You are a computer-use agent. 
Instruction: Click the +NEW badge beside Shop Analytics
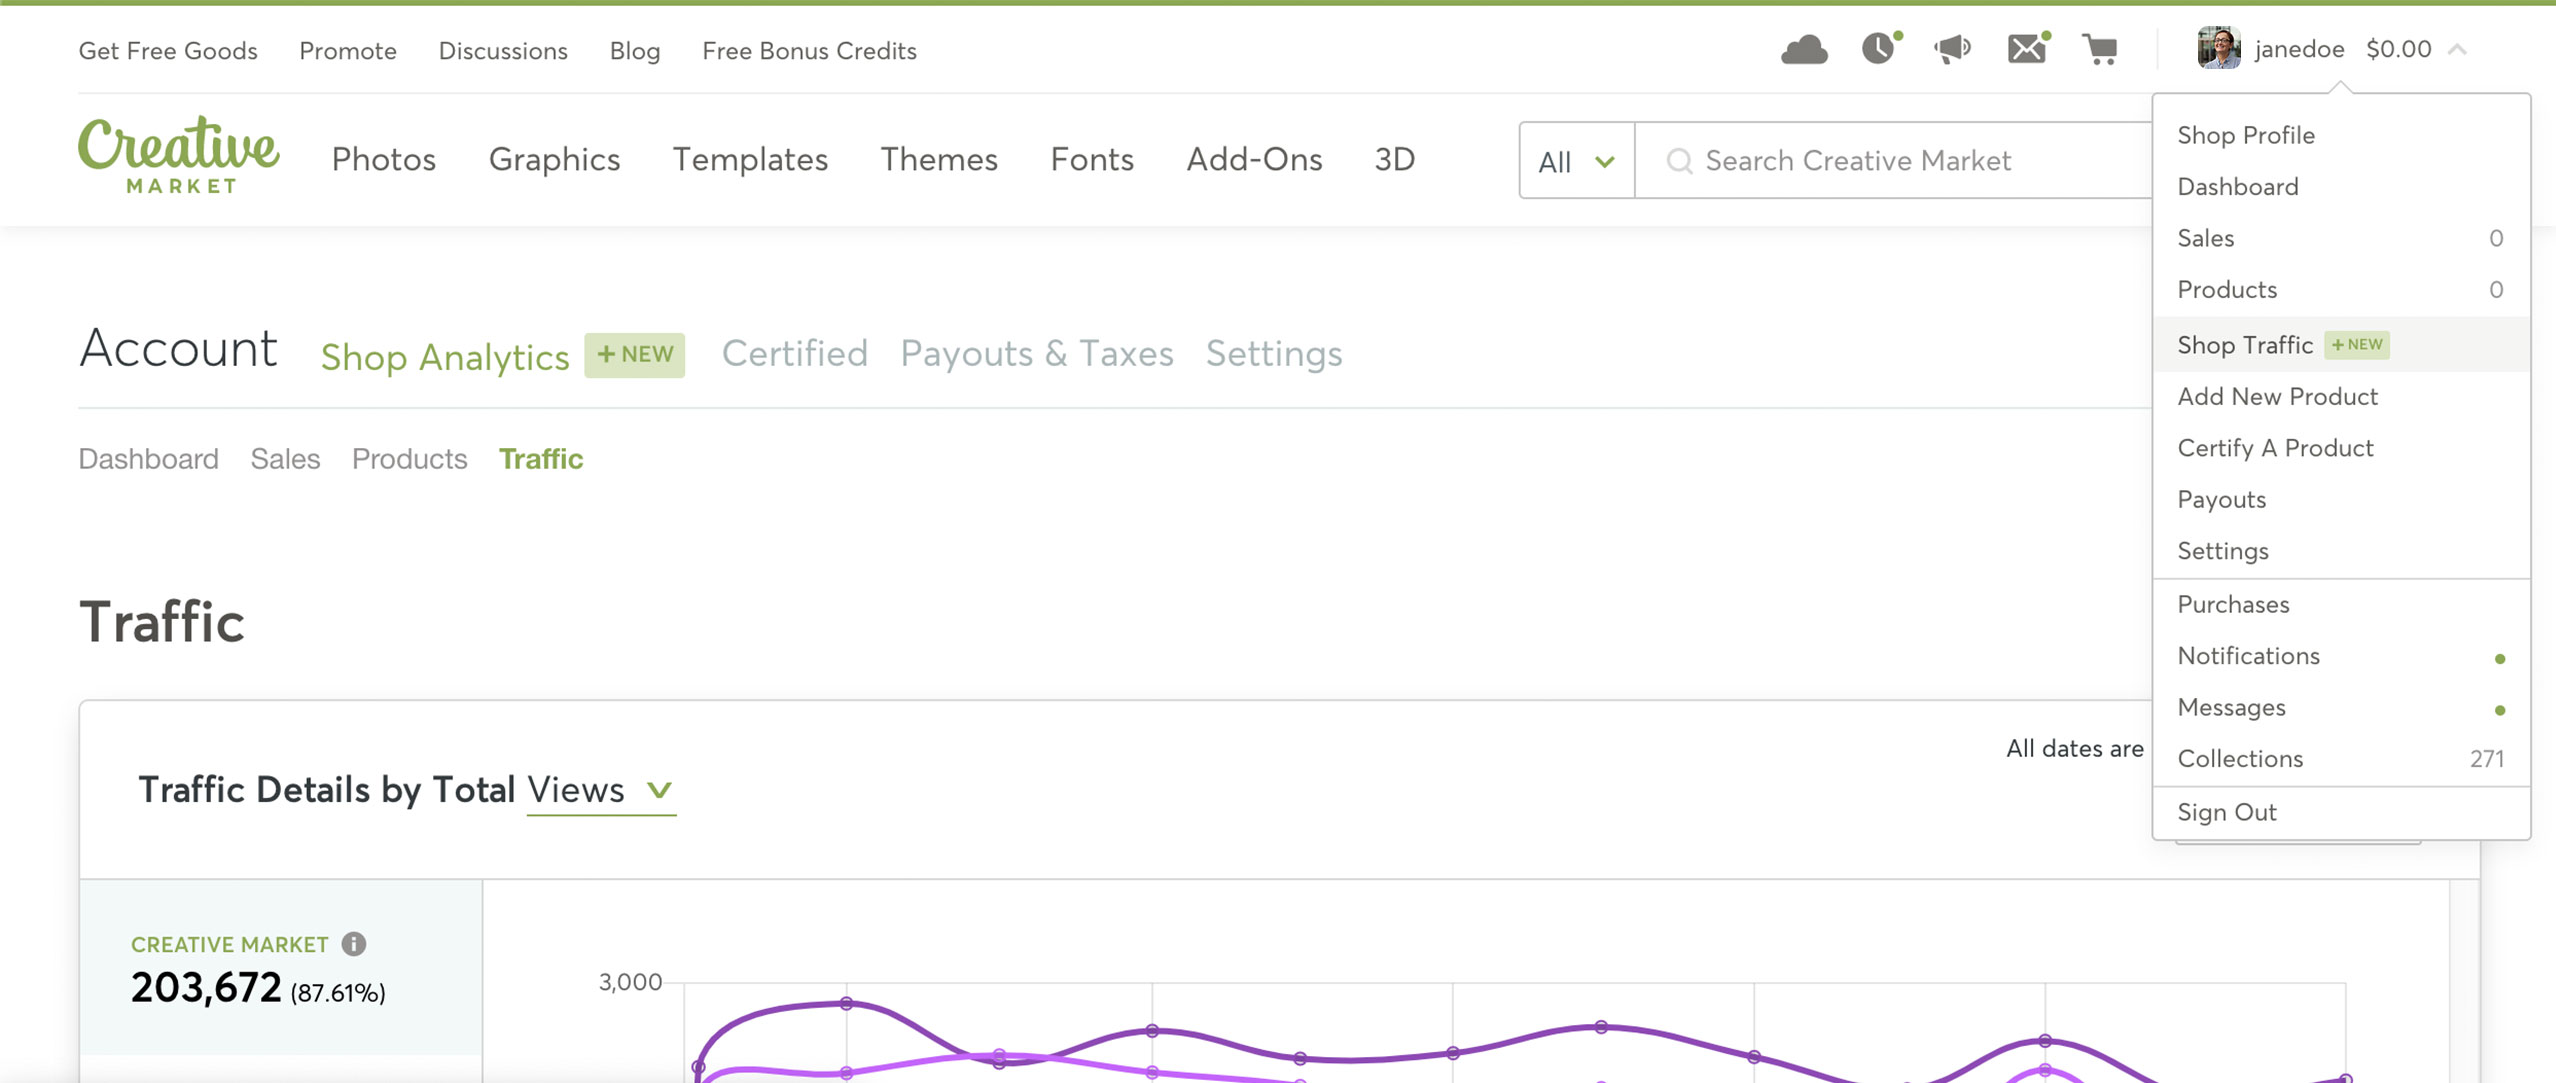coord(635,355)
